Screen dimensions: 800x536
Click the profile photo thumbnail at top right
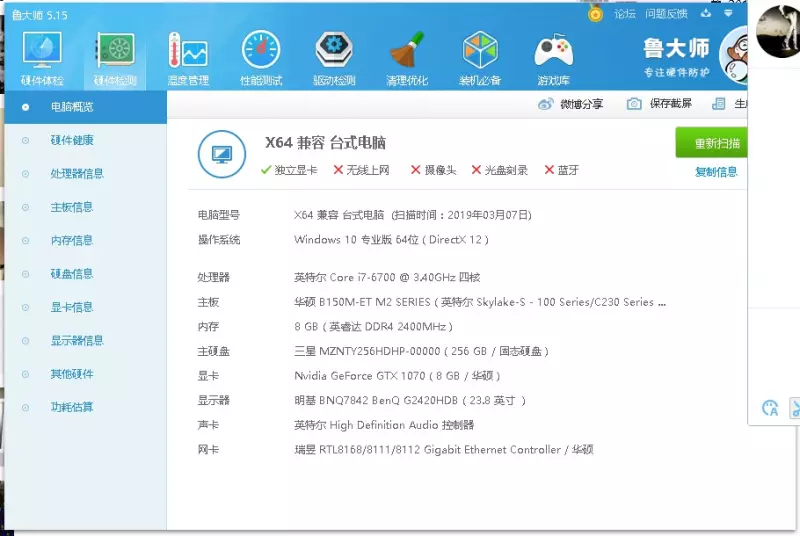(x=779, y=31)
